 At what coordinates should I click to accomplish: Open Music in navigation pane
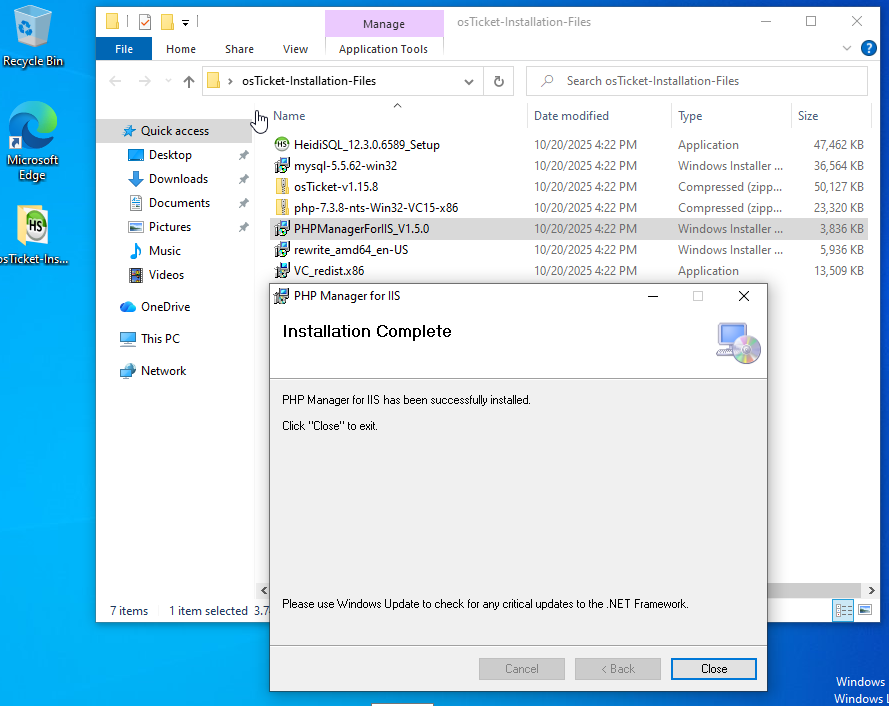[164, 251]
